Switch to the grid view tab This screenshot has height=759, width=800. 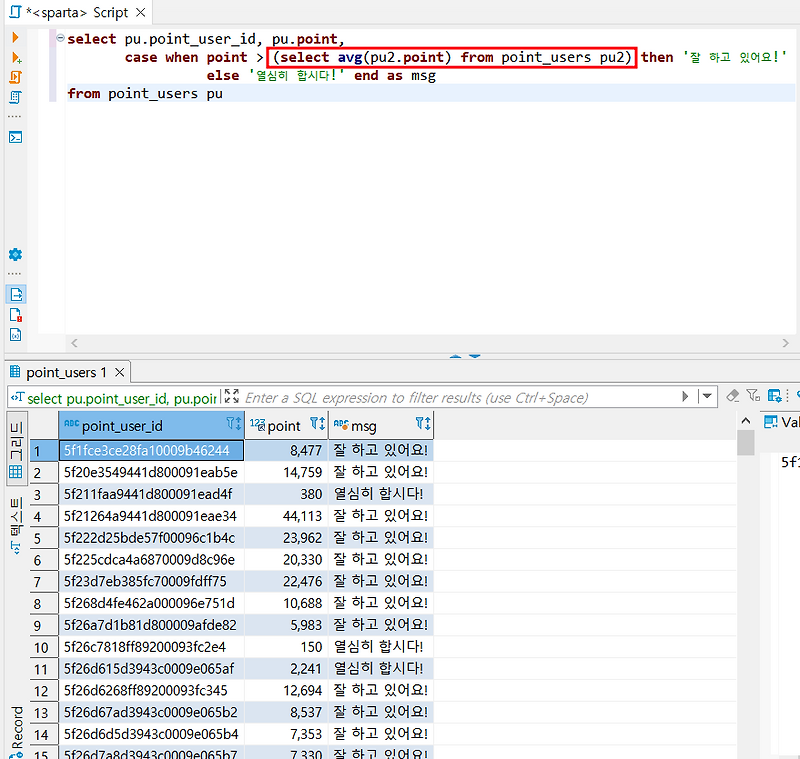(16, 450)
